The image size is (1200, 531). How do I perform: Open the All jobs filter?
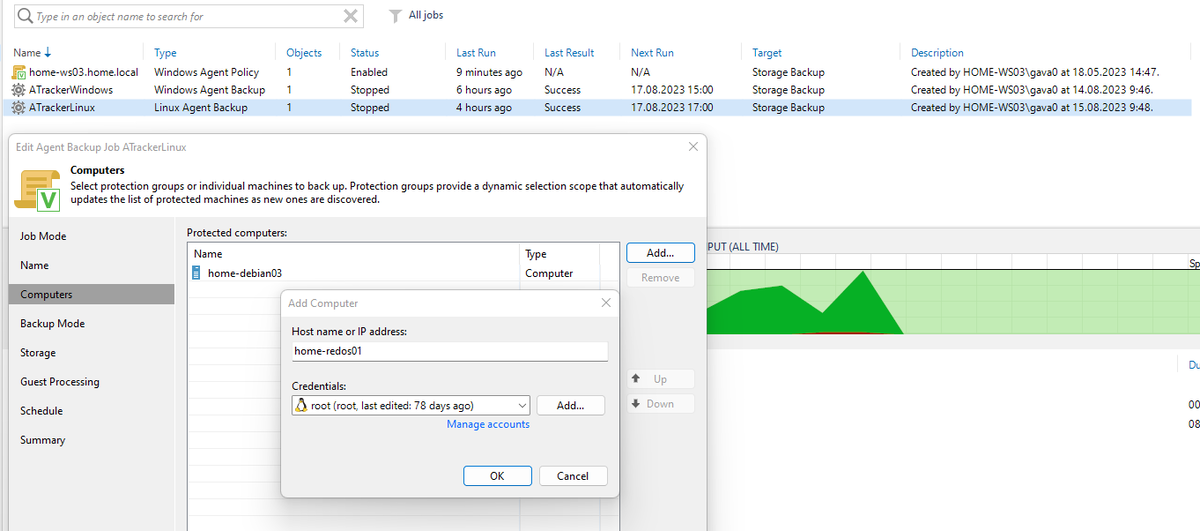426,16
